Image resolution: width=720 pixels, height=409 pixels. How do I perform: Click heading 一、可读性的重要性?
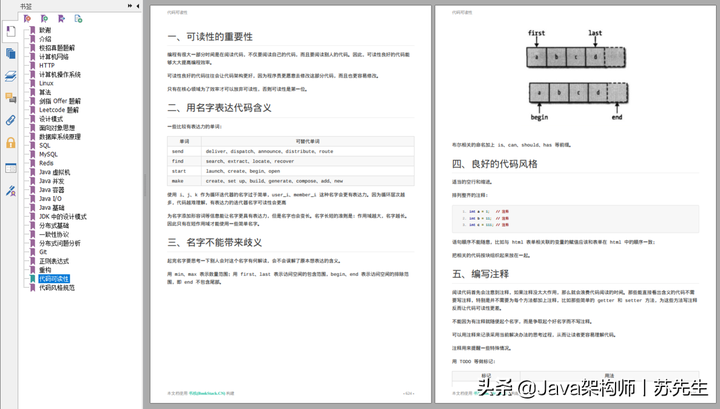[x=210, y=37]
